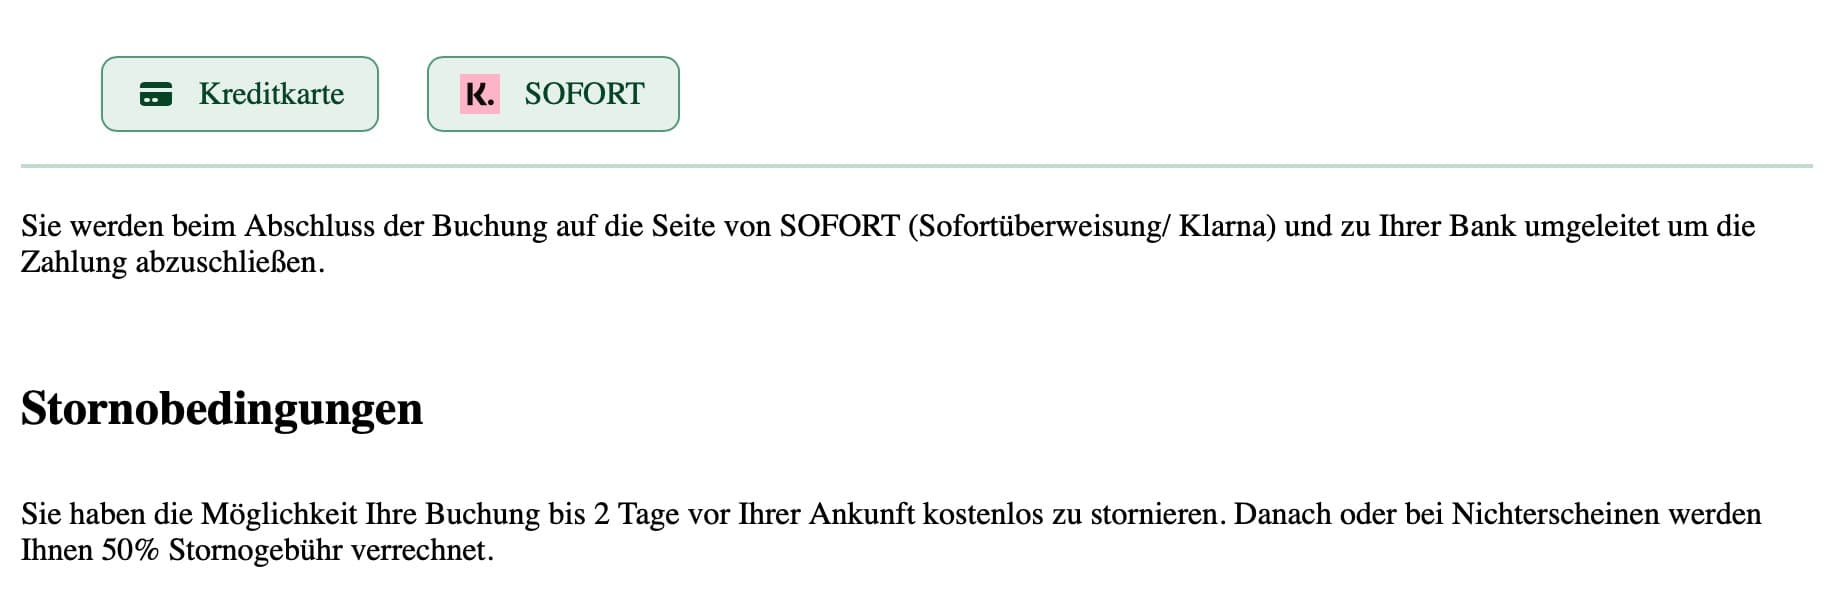This screenshot has height=592, width=1844.
Task: Click the word 'Klarna)' in the description
Action: tap(1227, 226)
